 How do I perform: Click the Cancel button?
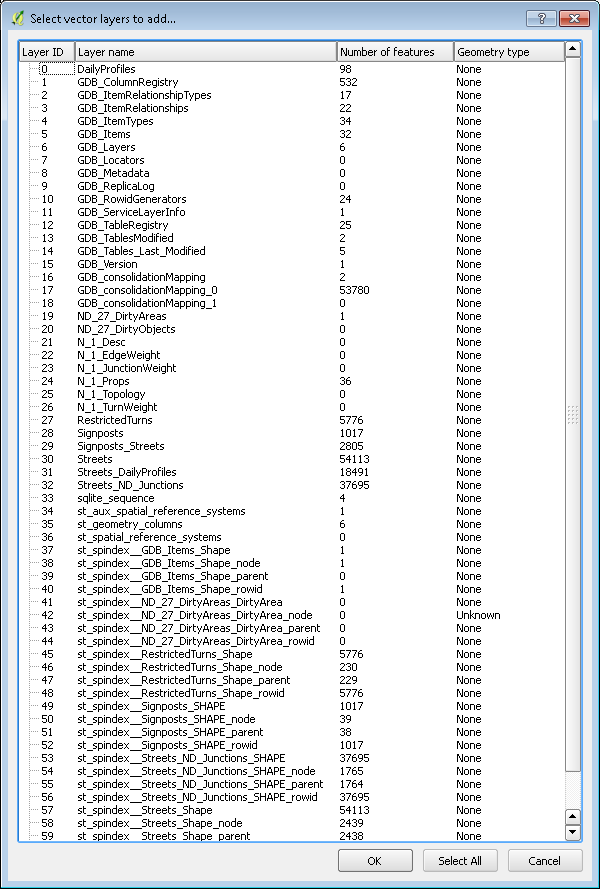[x=544, y=861]
